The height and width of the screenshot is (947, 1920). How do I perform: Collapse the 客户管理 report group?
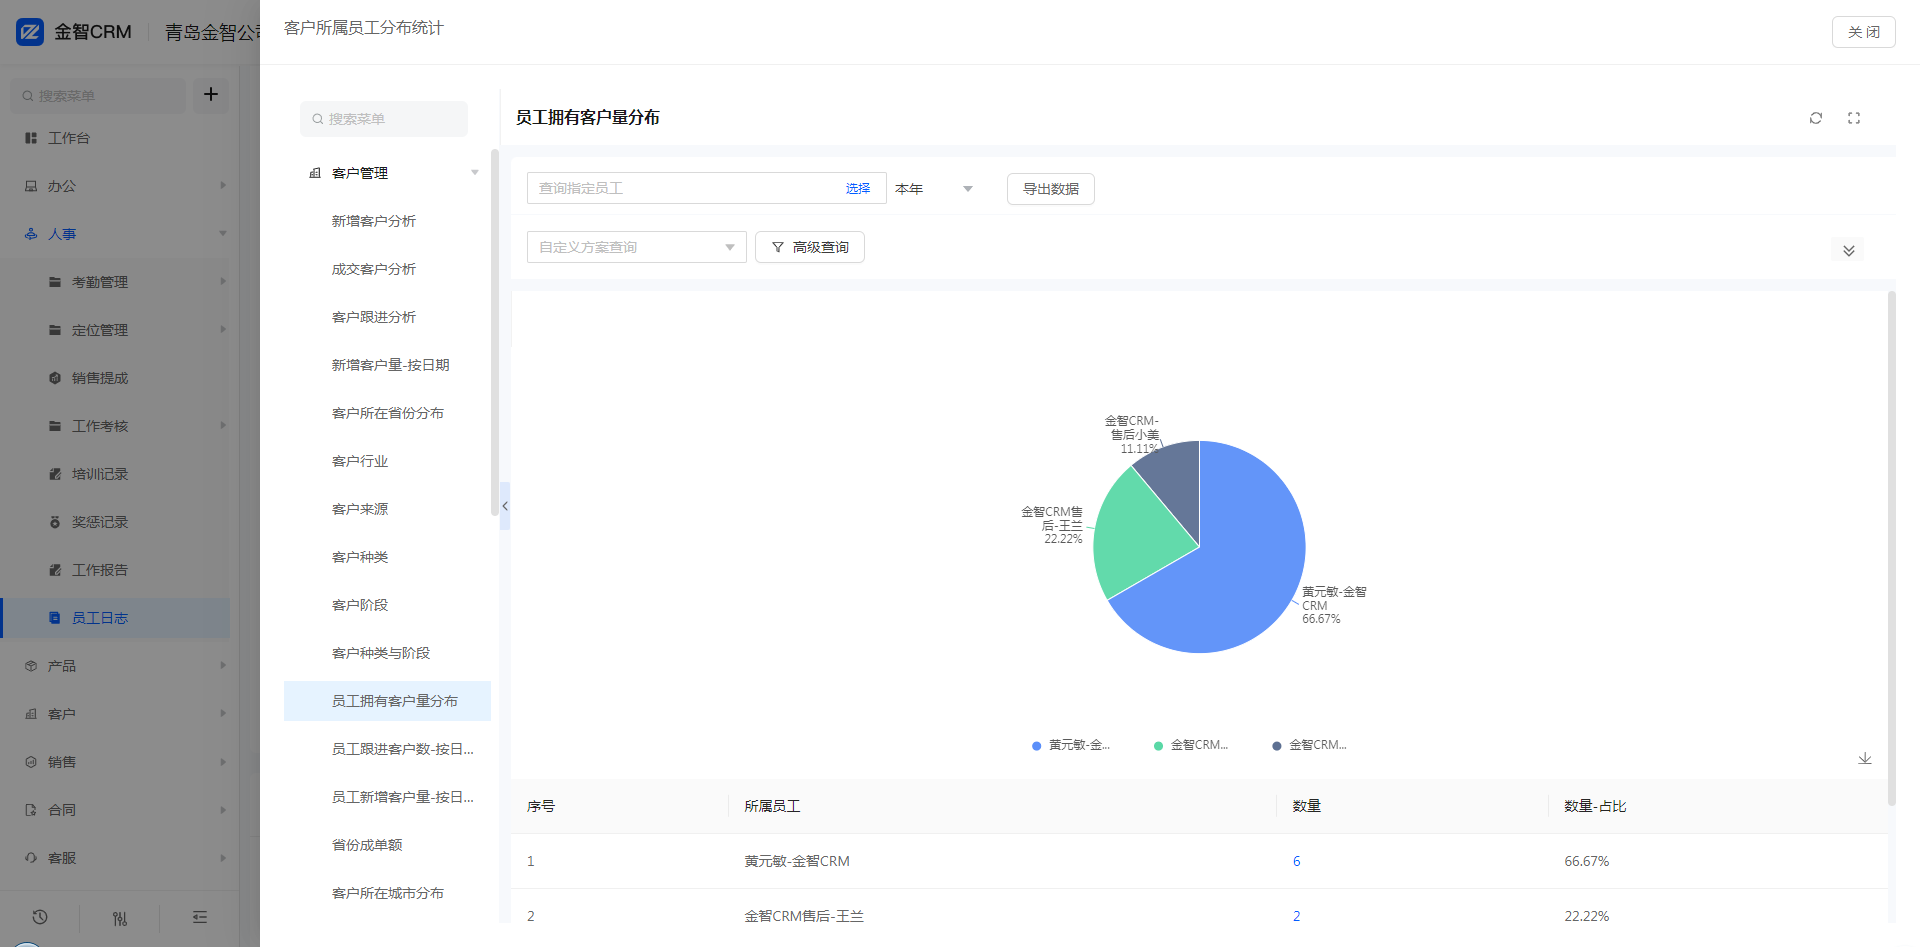click(388, 173)
